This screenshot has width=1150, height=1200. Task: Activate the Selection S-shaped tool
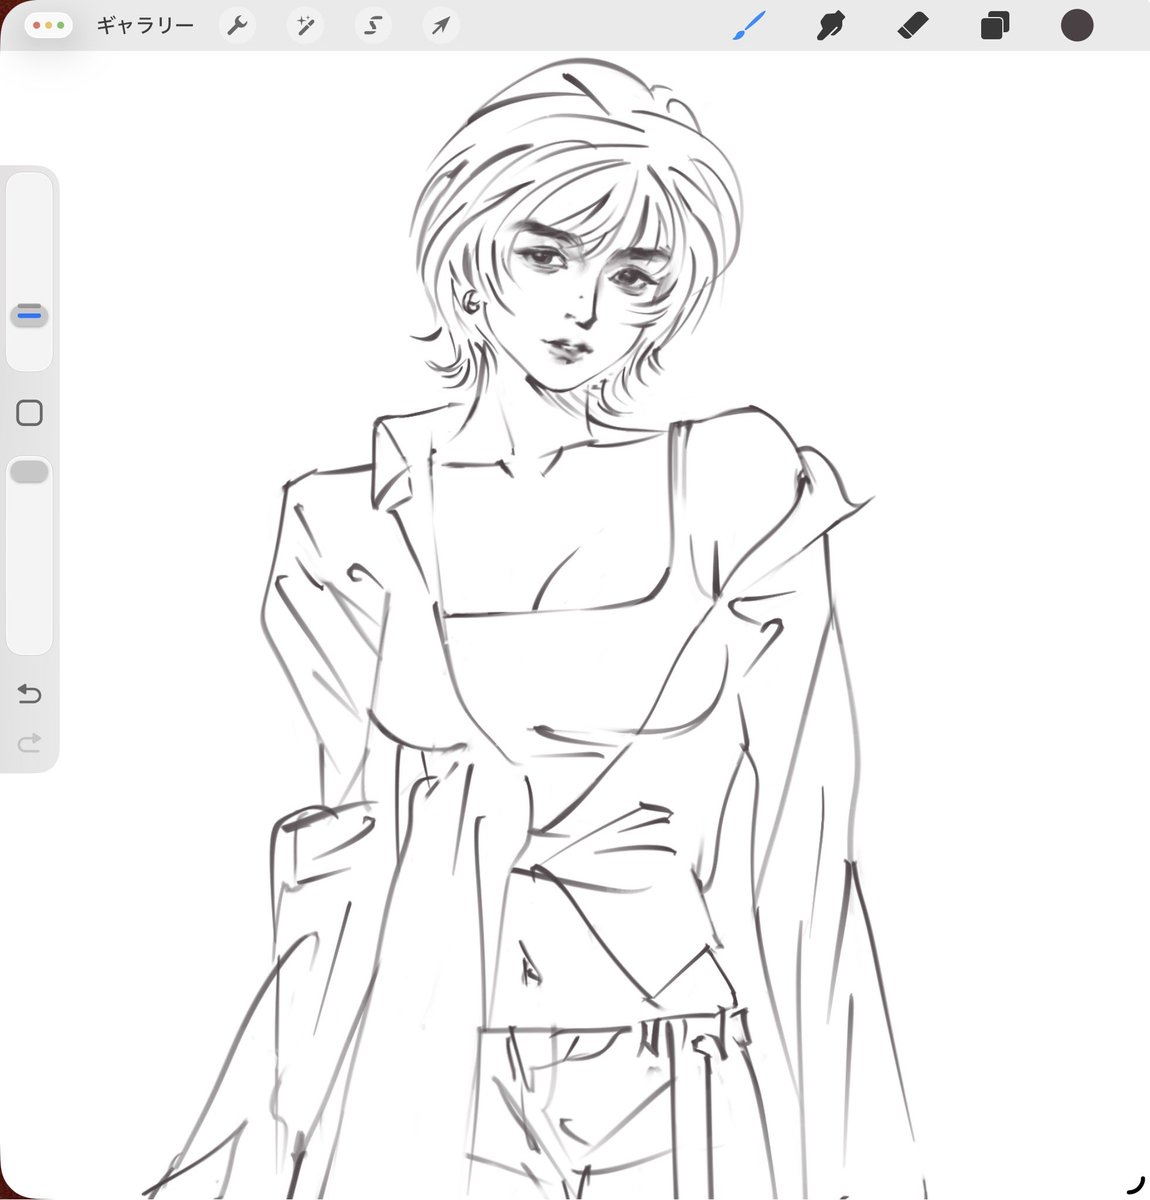click(x=373, y=25)
